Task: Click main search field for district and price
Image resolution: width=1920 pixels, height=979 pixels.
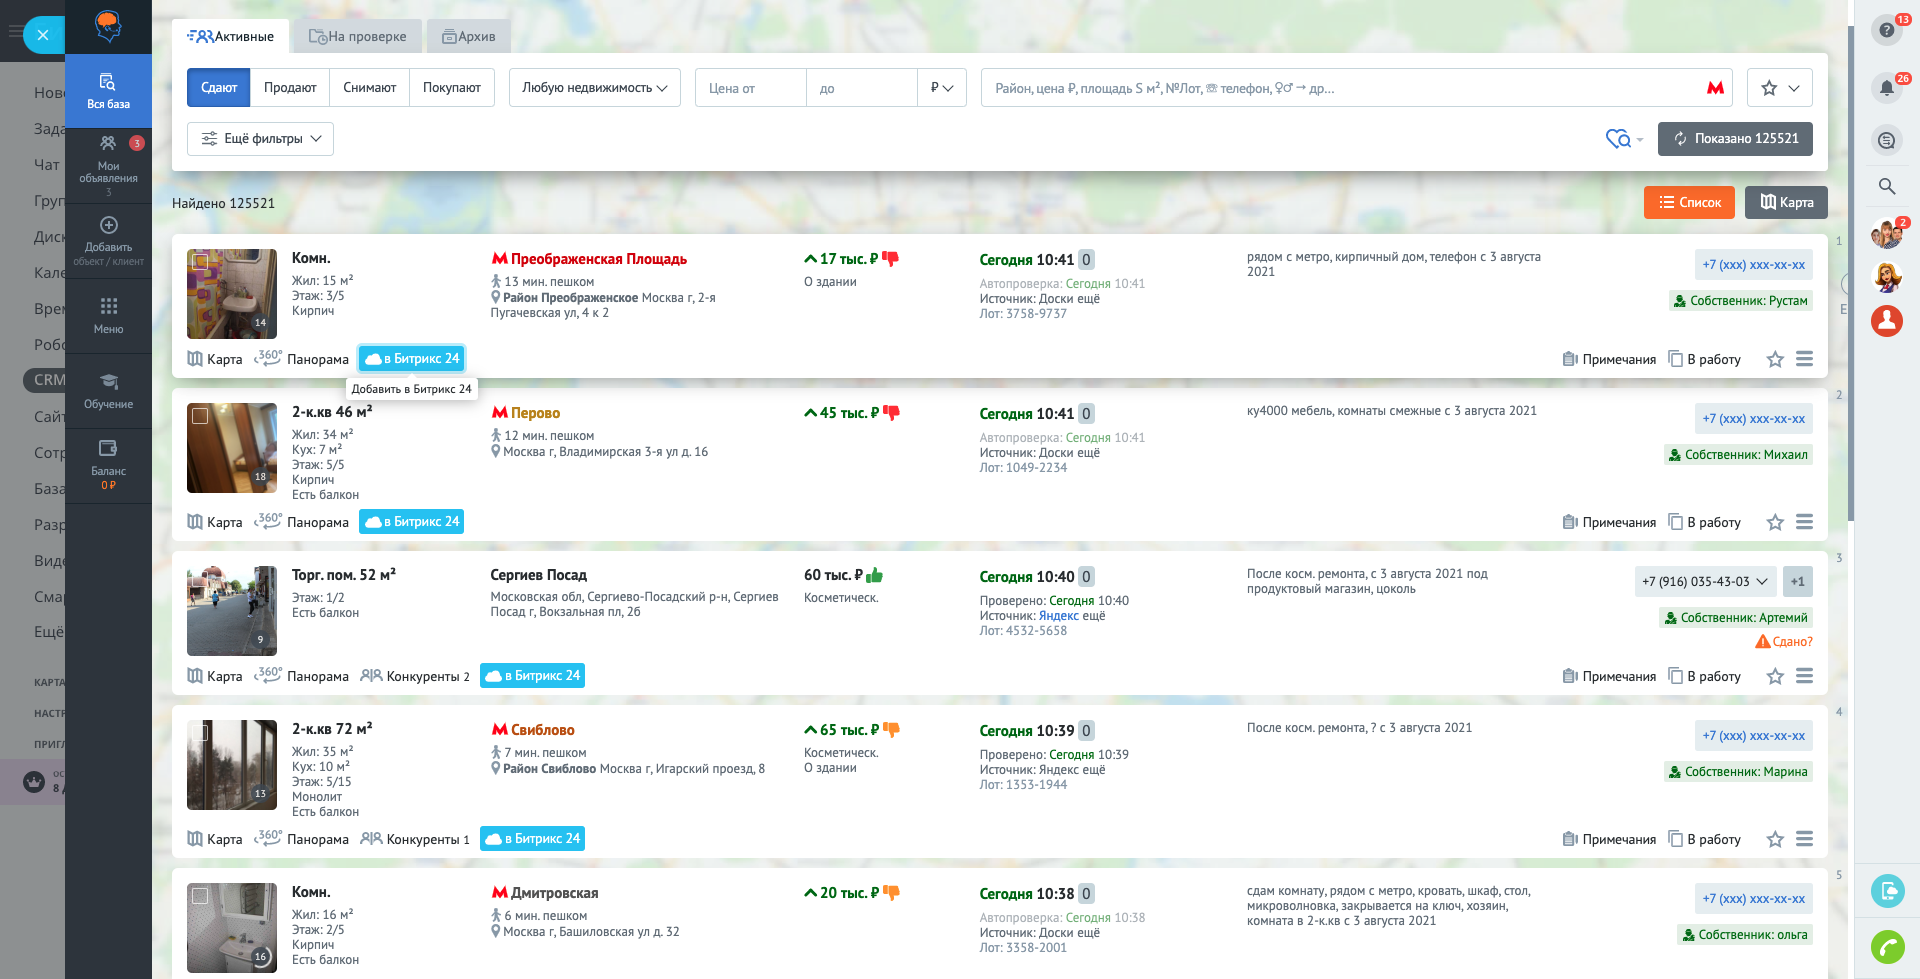Action: coord(1340,88)
